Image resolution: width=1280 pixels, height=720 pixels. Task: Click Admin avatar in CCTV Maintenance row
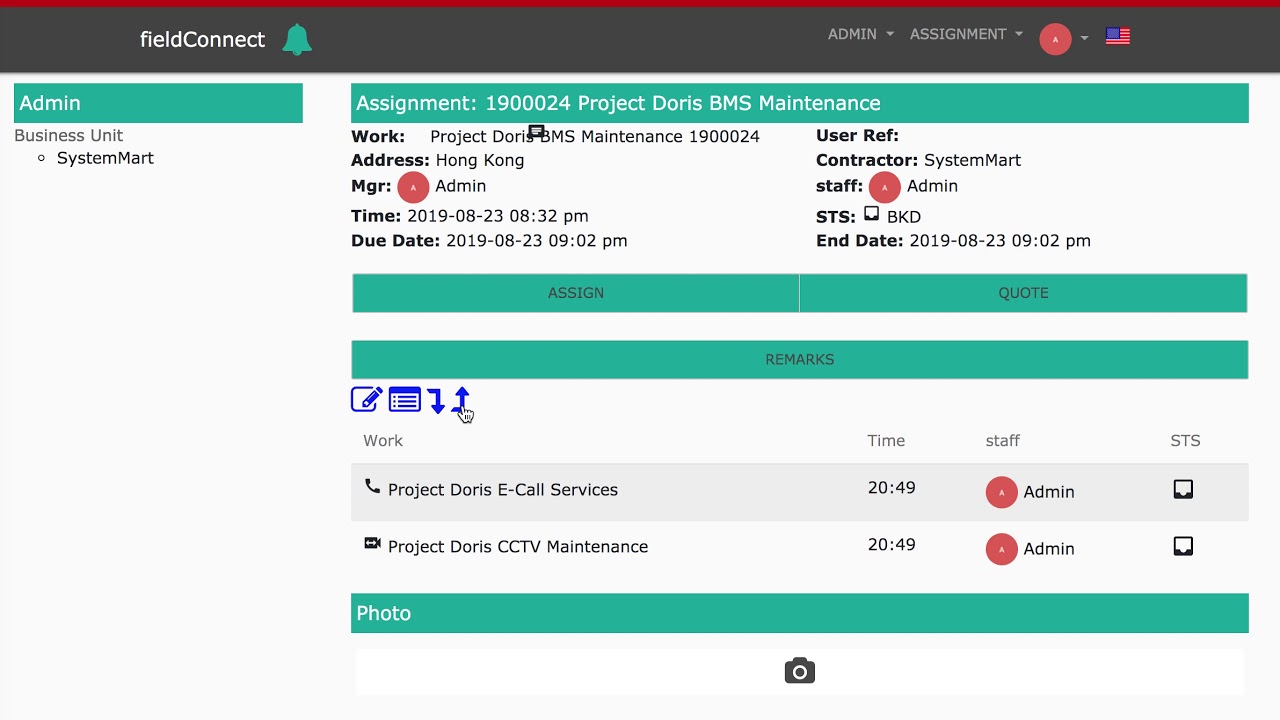[x=1001, y=549]
